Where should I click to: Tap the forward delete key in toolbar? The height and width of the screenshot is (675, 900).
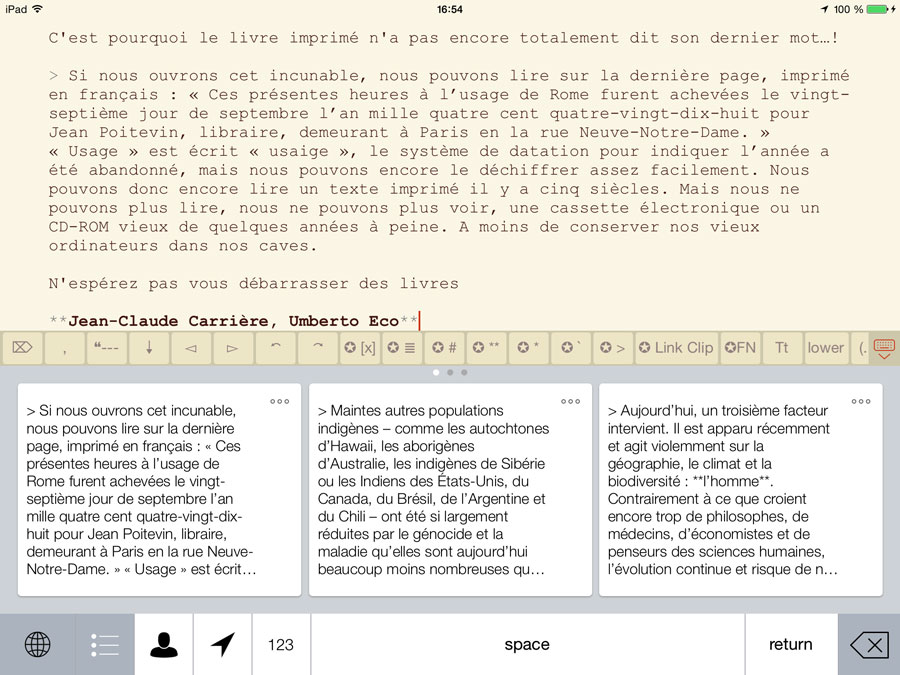point(22,348)
